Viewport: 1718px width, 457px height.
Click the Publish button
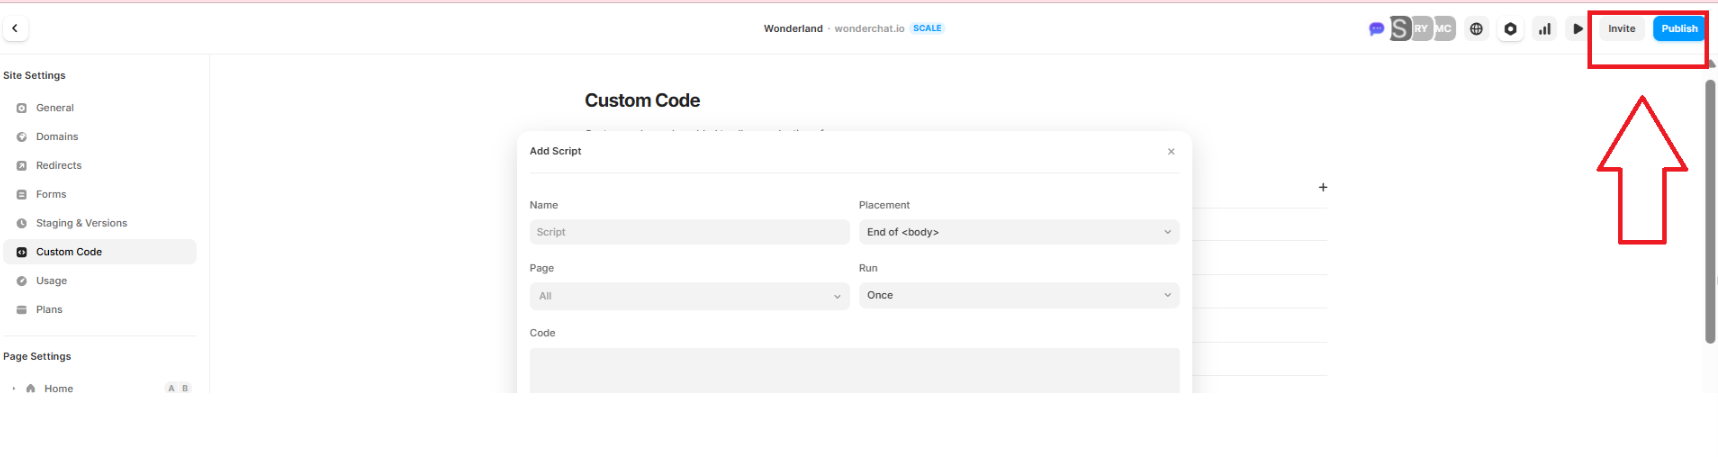click(x=1678, y=29)
